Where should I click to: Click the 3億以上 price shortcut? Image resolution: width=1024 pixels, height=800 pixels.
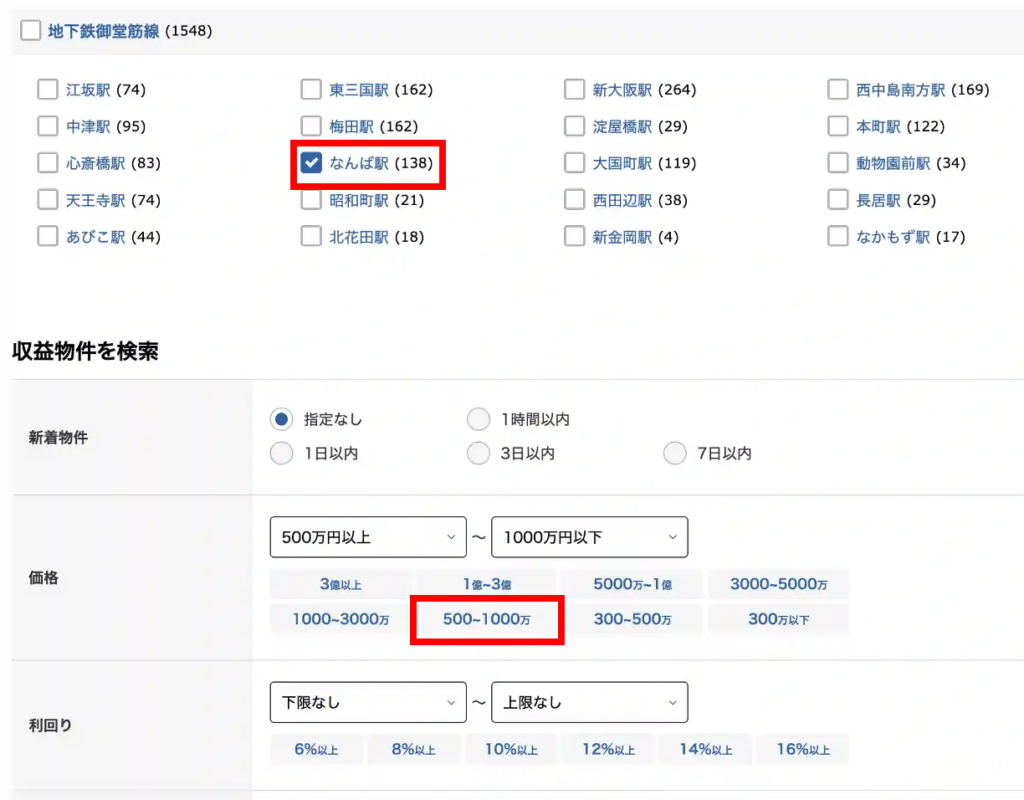[340, 584]
